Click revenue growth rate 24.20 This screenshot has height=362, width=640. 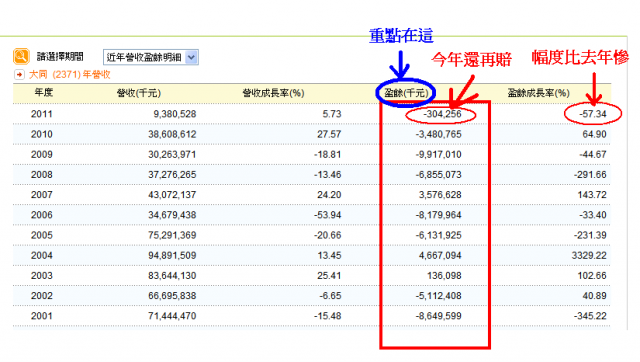pos(329,195)
